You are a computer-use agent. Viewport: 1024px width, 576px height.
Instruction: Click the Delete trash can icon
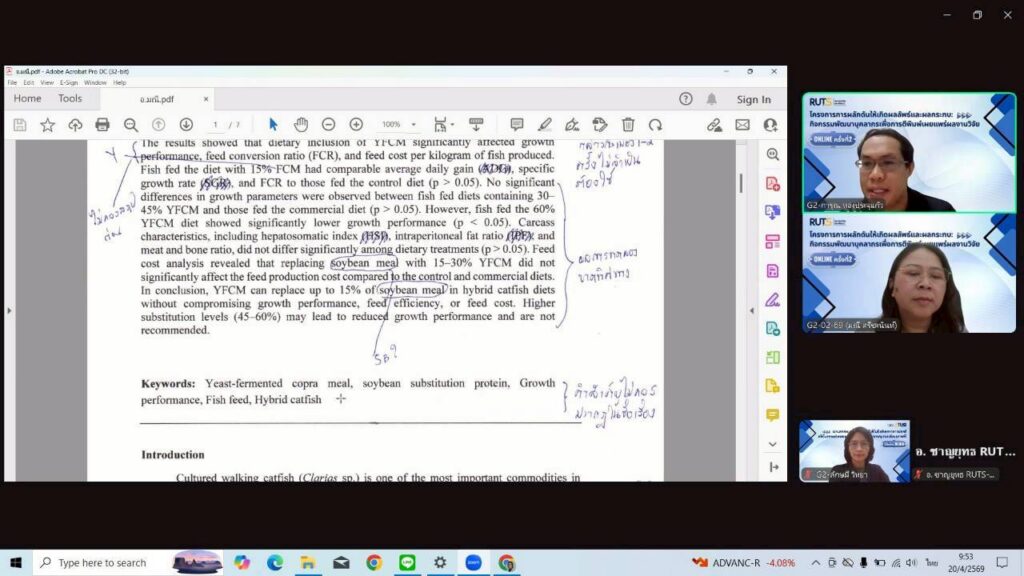(x=628, y=125)
